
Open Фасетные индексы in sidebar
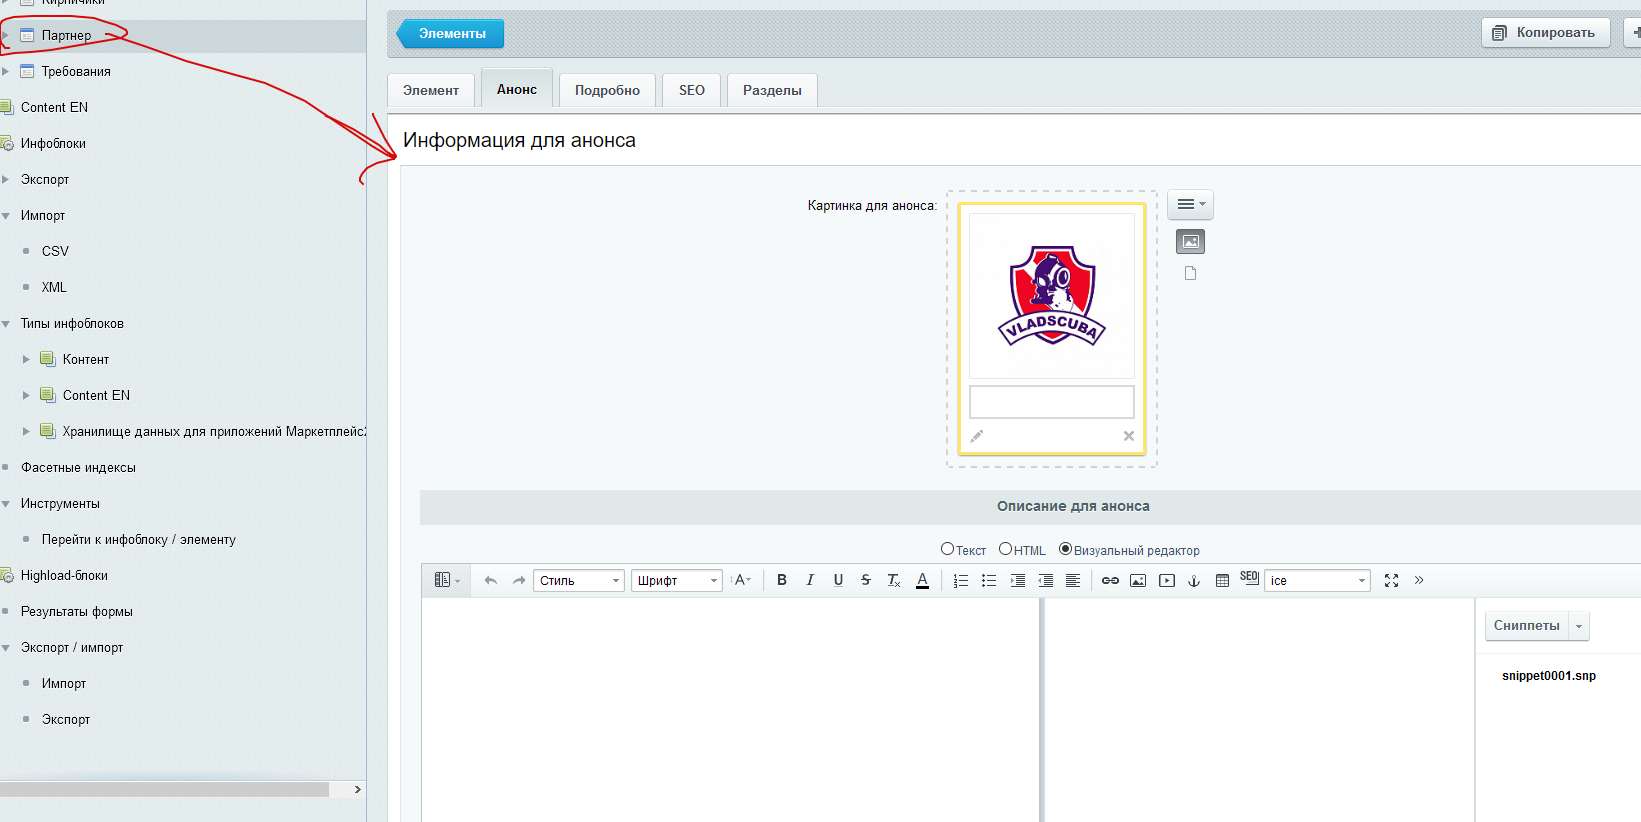tap(78, 467)
